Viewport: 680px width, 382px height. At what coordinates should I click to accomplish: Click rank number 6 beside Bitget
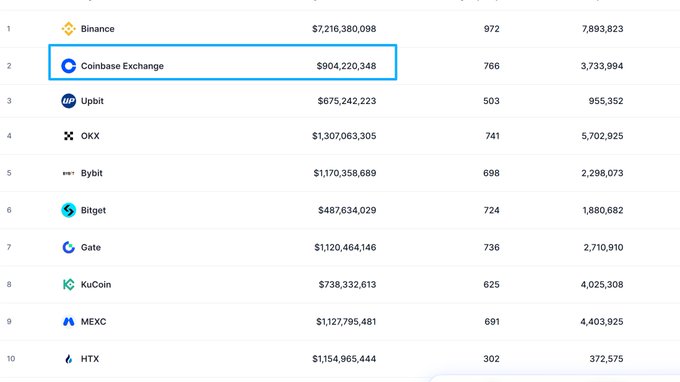tap(9, 210)
